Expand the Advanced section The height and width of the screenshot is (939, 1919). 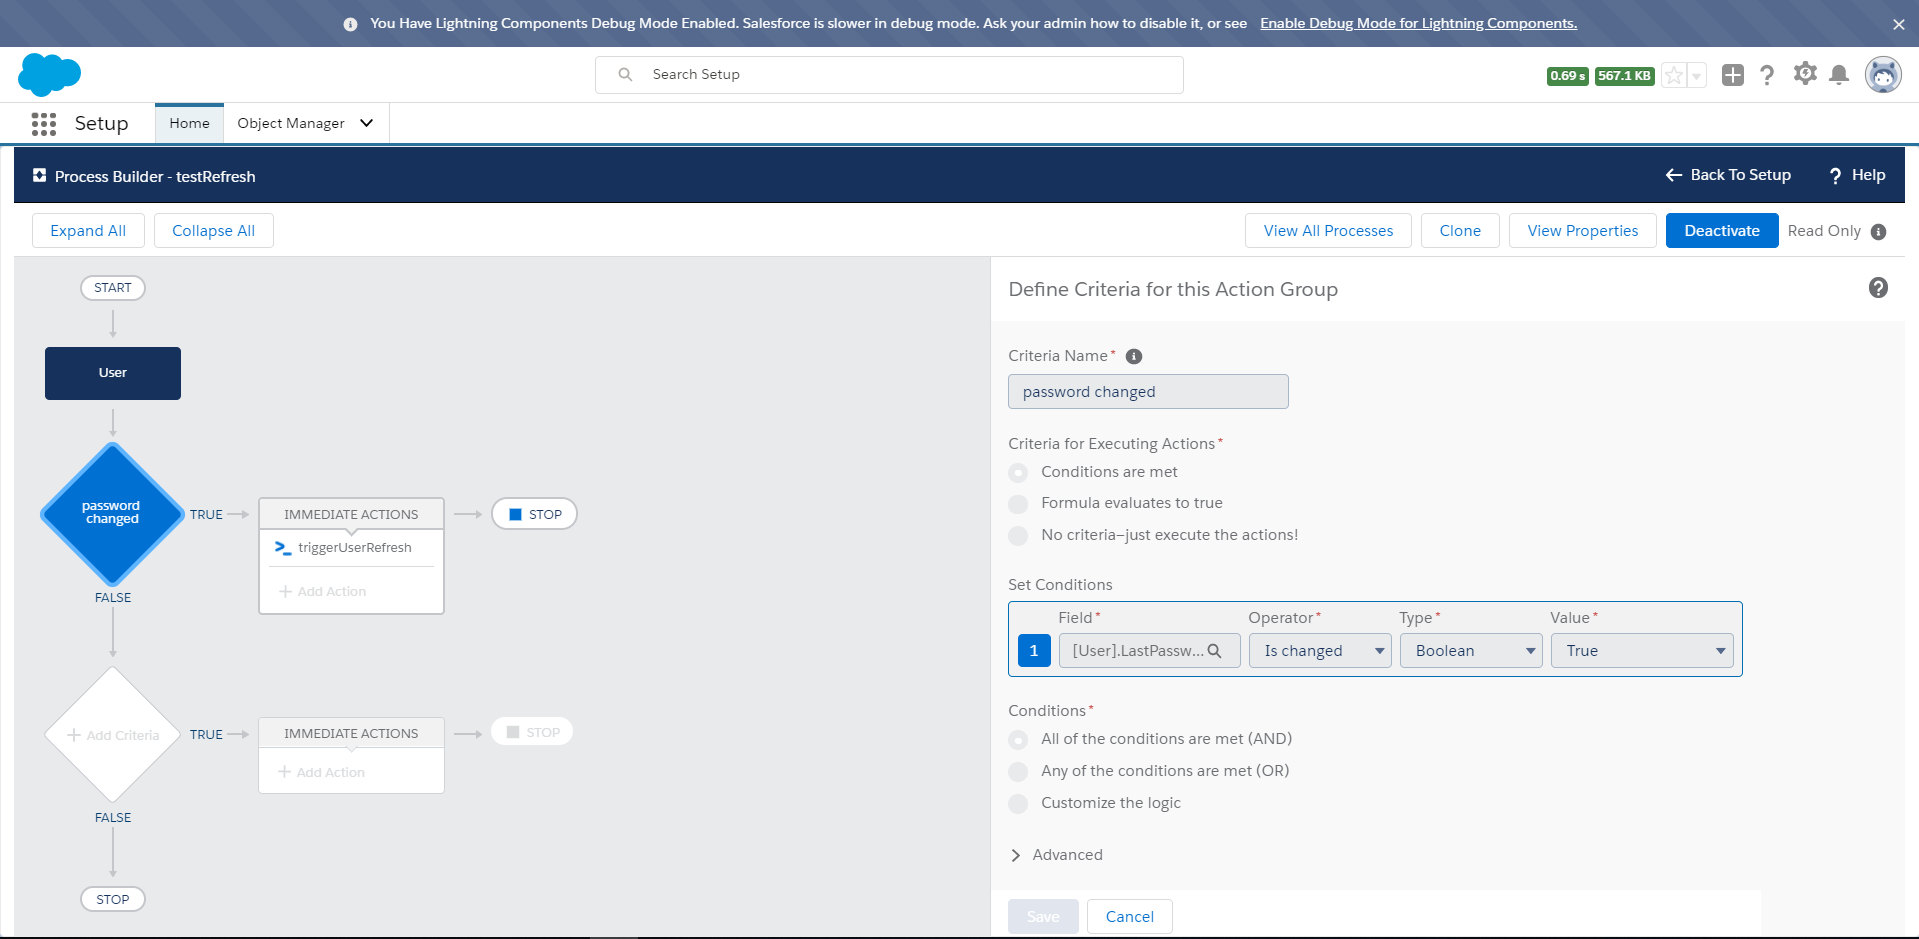pos(1056,855)
